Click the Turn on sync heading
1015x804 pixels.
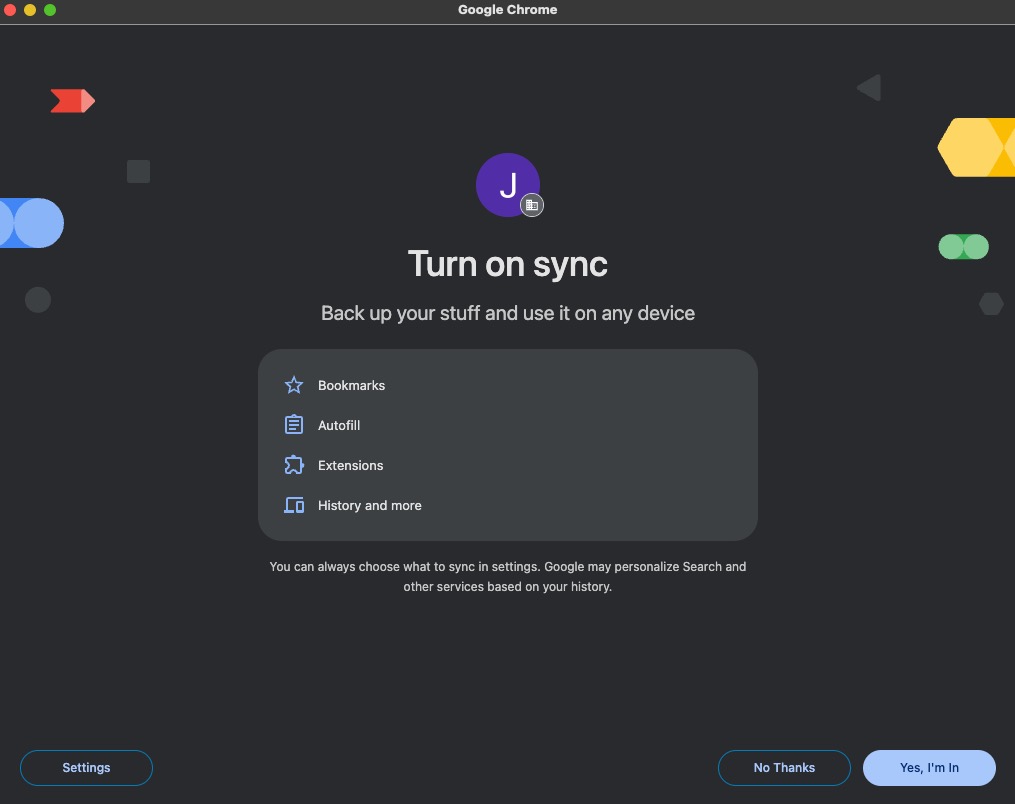[508, 264]
